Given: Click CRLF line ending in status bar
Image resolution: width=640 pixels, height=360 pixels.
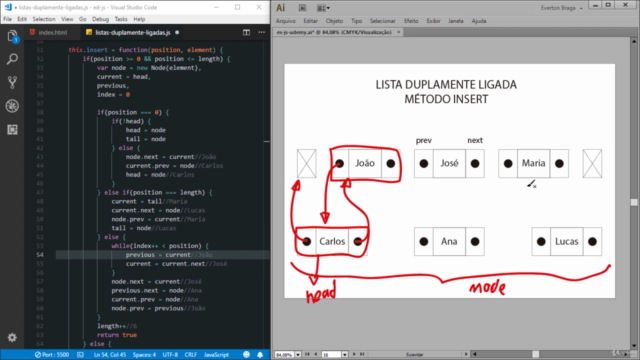Looking at the screenshot, I should coord(191,355).
